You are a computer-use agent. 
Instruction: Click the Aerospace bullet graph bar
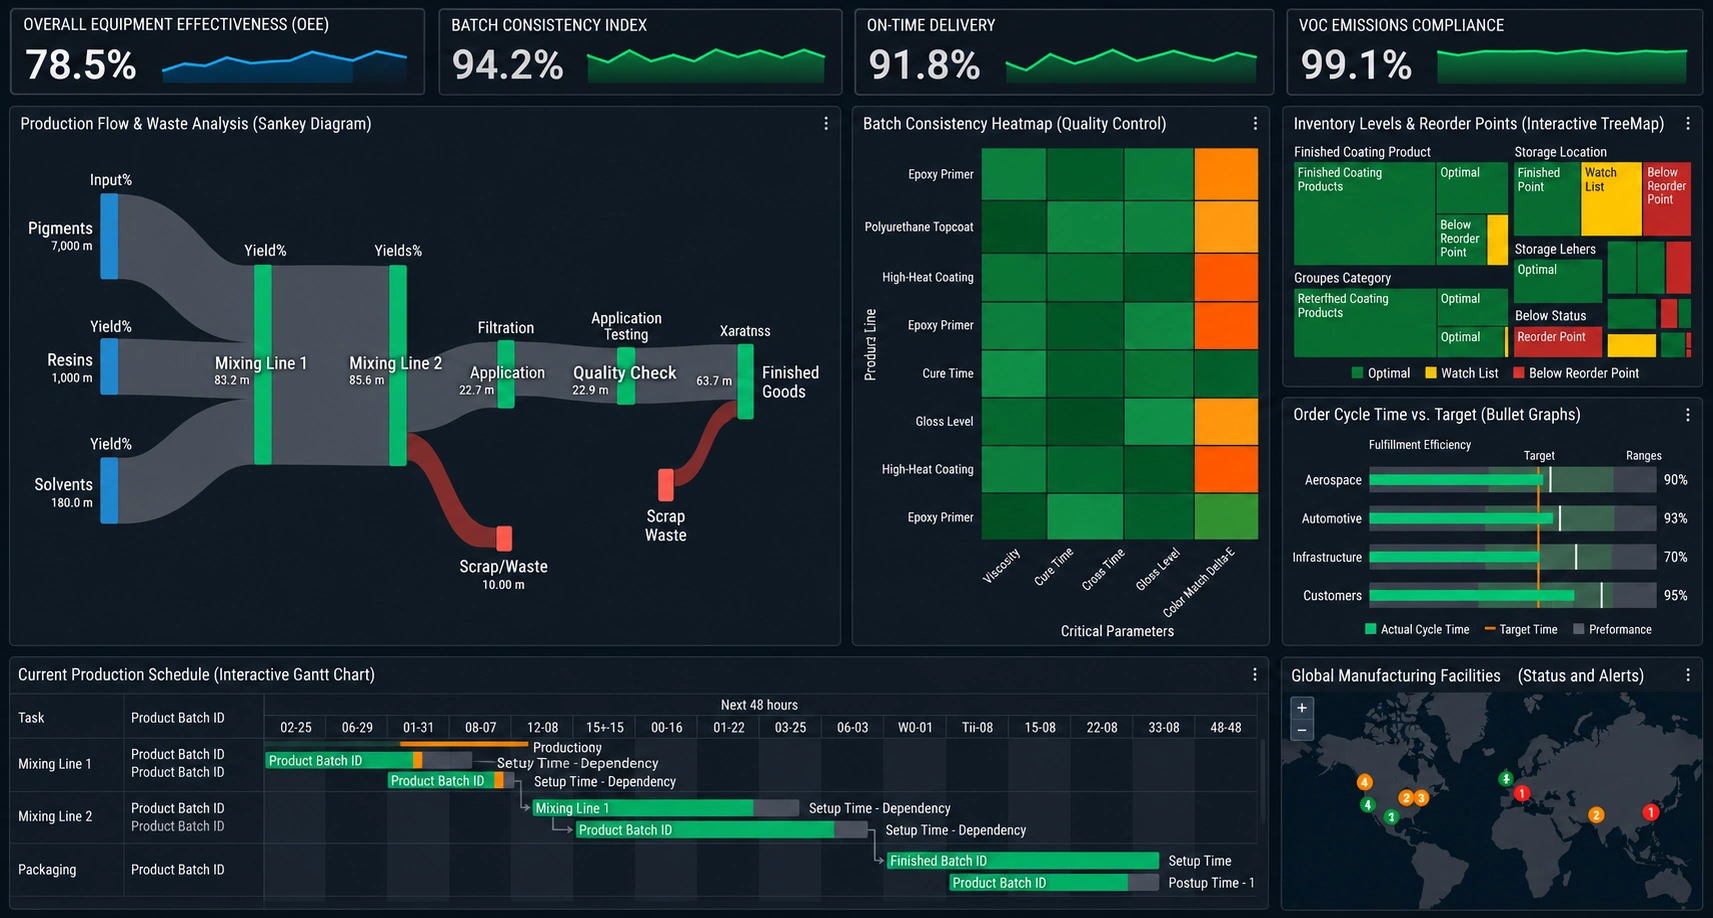click(x=1512, y=480)
